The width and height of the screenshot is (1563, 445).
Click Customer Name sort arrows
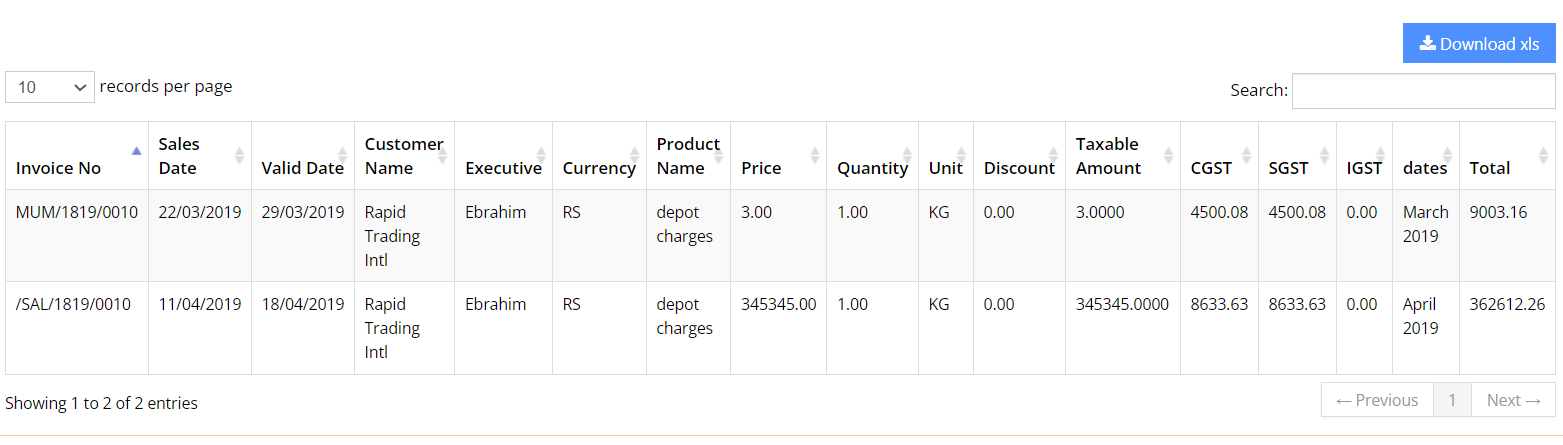(x=442, y=155)
